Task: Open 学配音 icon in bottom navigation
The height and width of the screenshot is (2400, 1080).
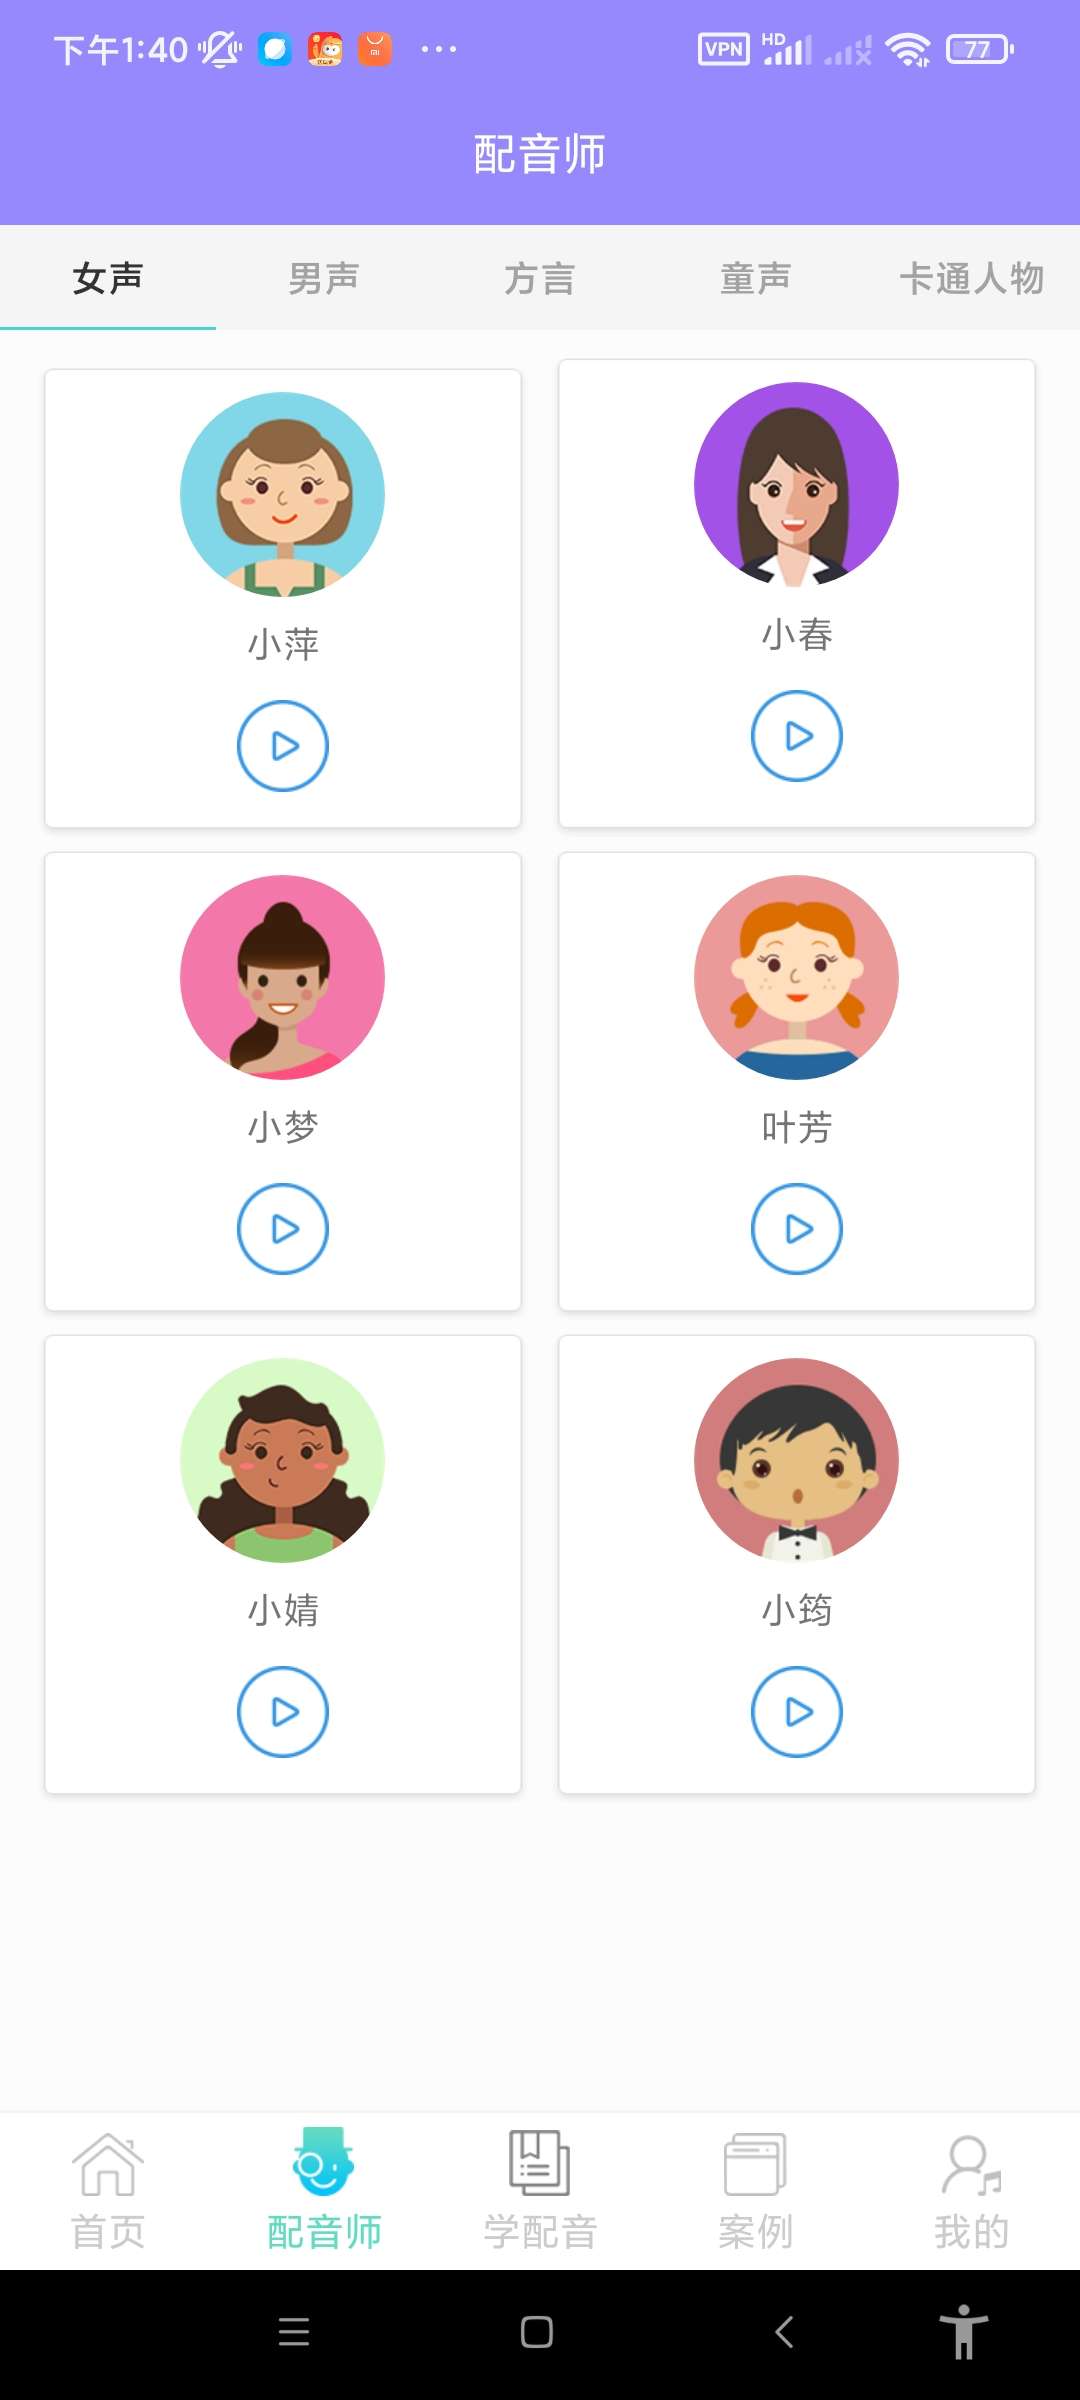Action: (x=540, y=2163)
